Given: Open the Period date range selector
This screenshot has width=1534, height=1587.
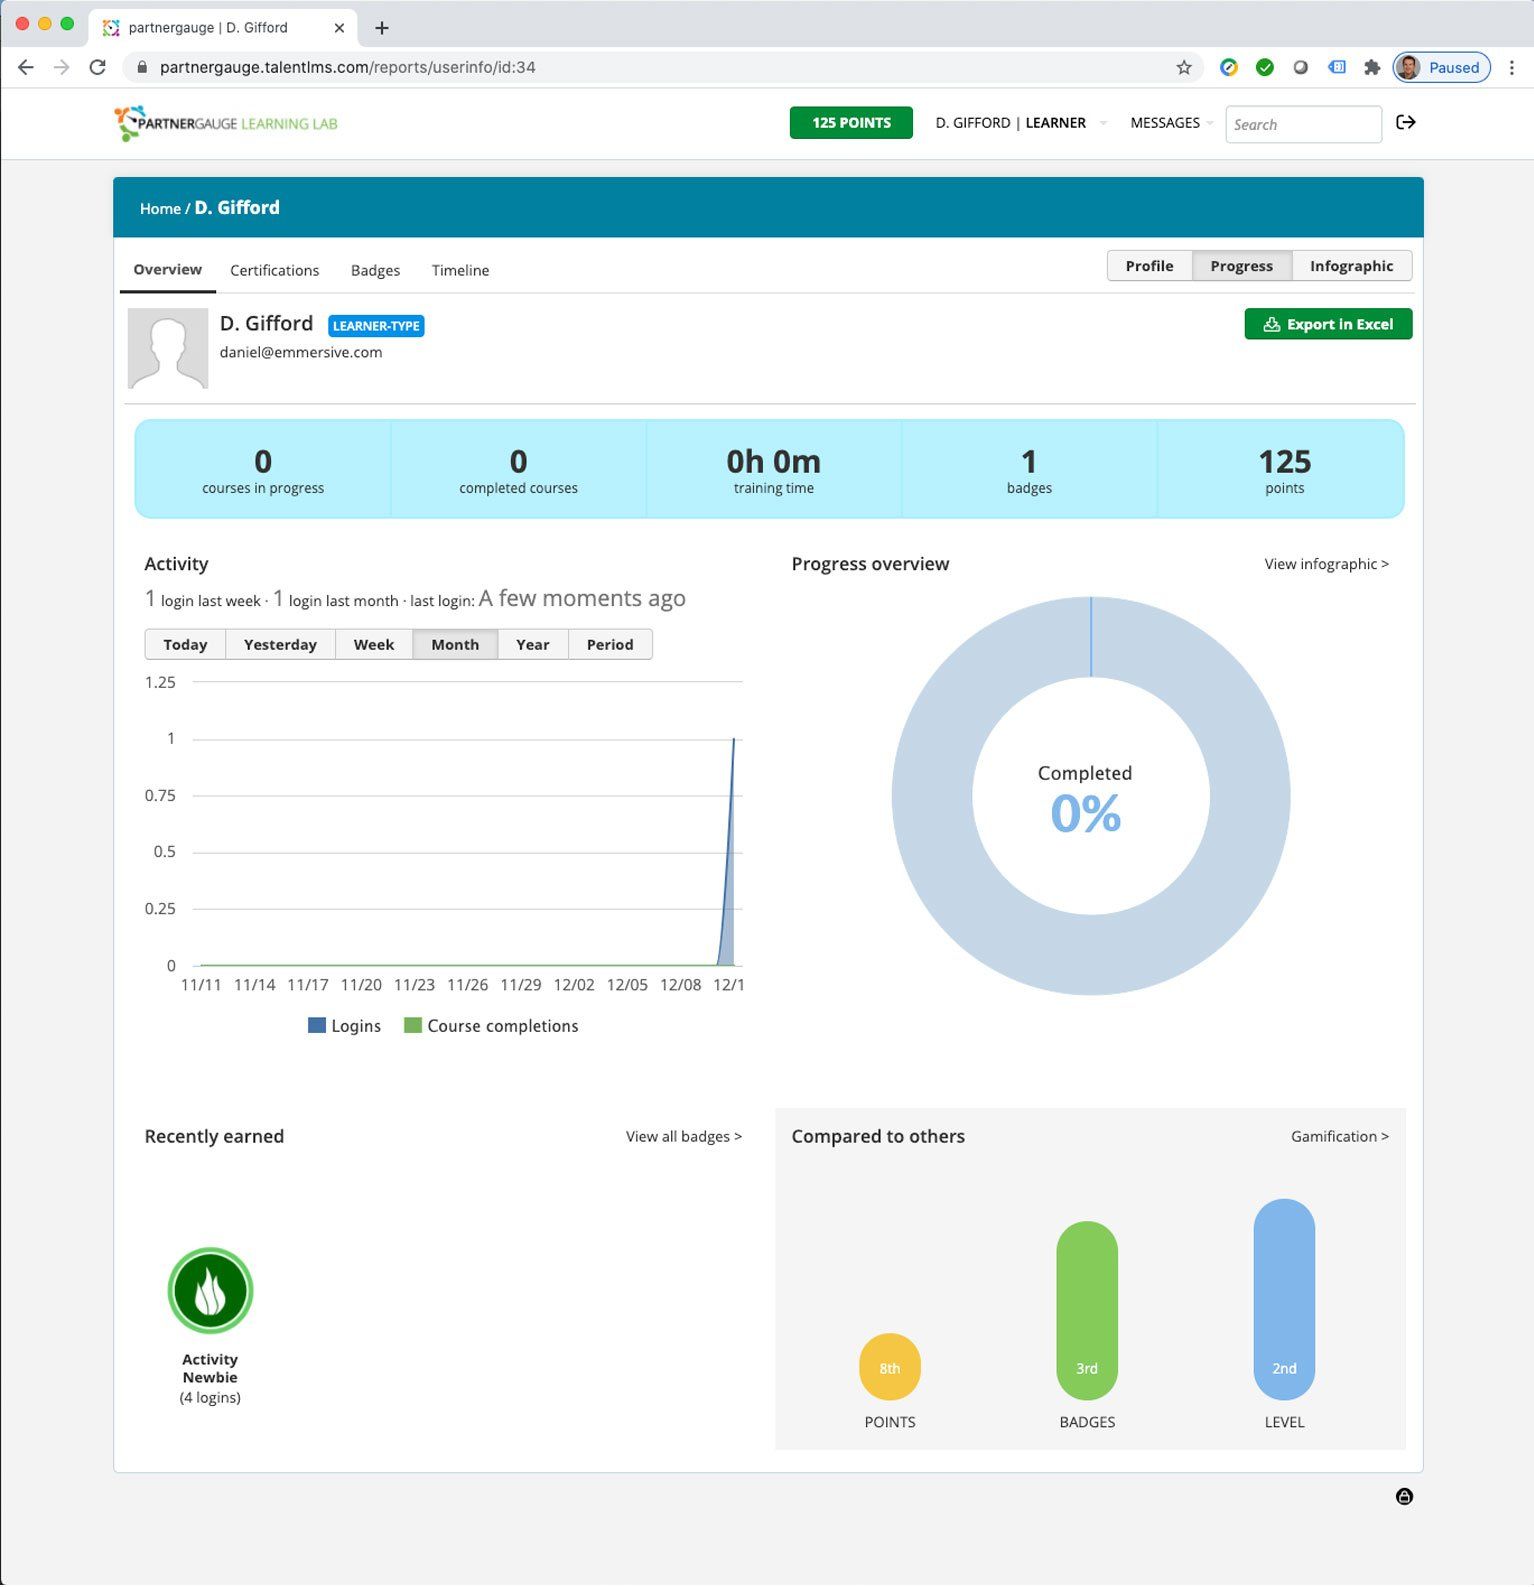Looking at the screenshot, I should [x=609, y=645].
